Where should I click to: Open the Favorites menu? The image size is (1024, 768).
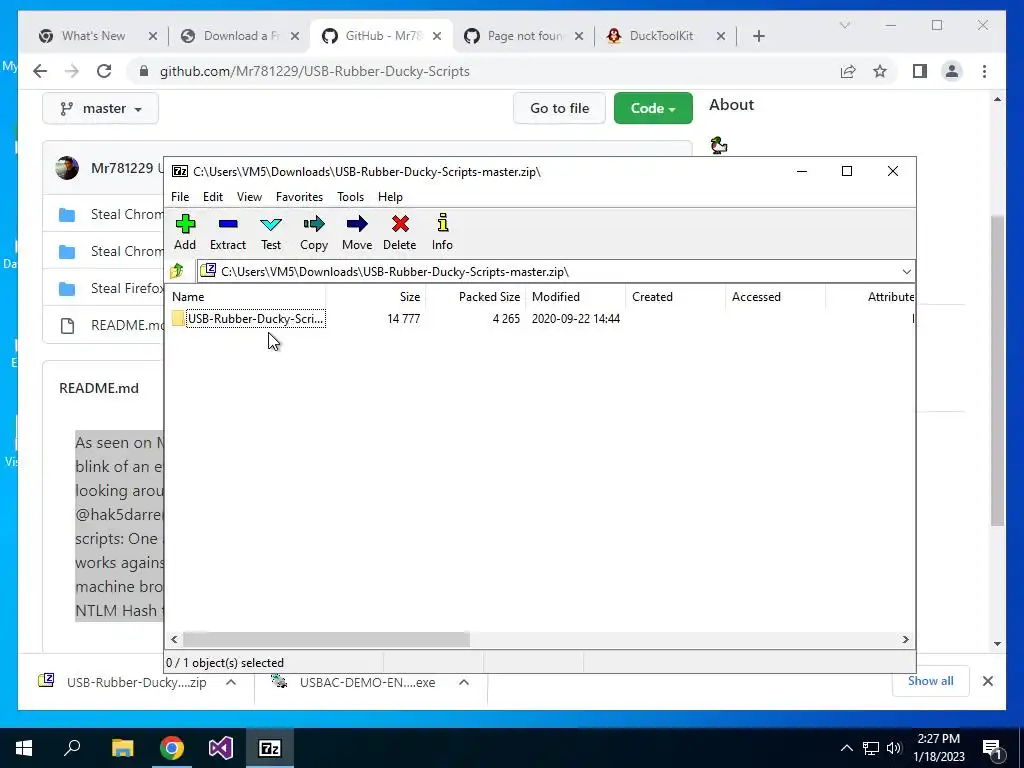(x=299, y=197)
